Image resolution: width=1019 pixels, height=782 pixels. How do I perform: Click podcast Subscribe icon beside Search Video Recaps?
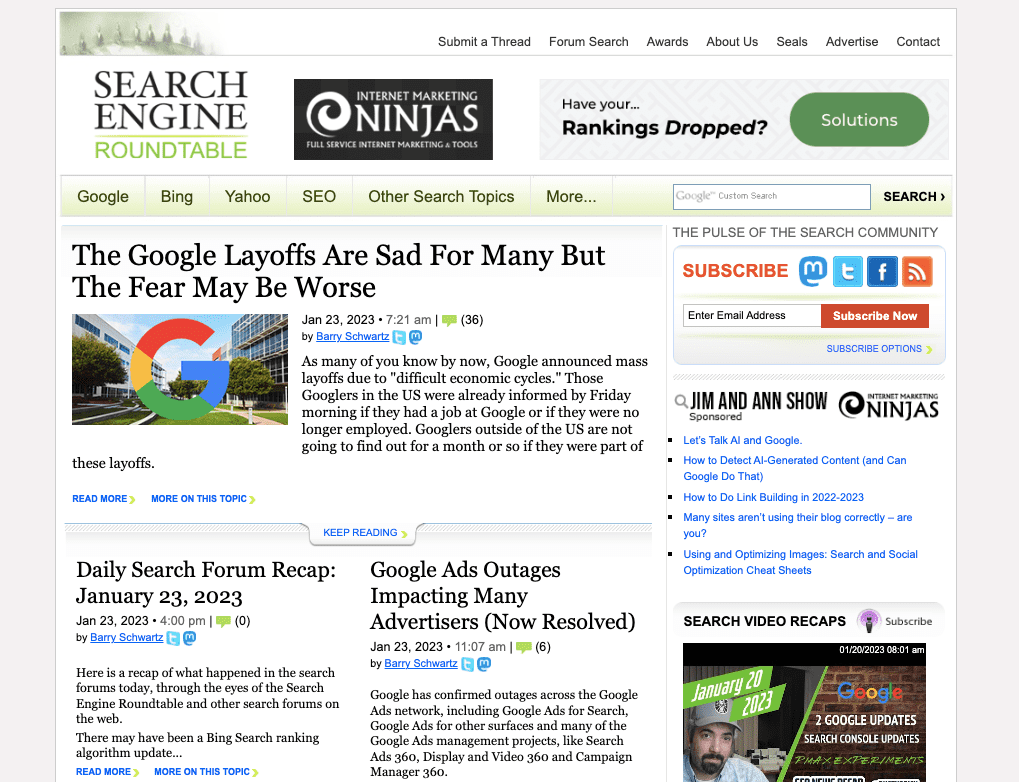pyautogui.click(x=869, y=621)
